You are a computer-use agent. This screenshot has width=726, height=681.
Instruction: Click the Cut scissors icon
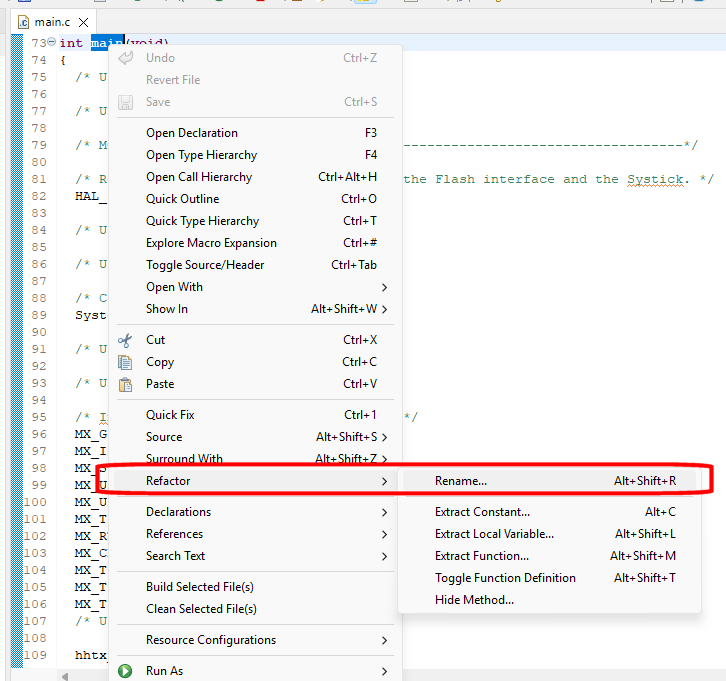[126, 340]
